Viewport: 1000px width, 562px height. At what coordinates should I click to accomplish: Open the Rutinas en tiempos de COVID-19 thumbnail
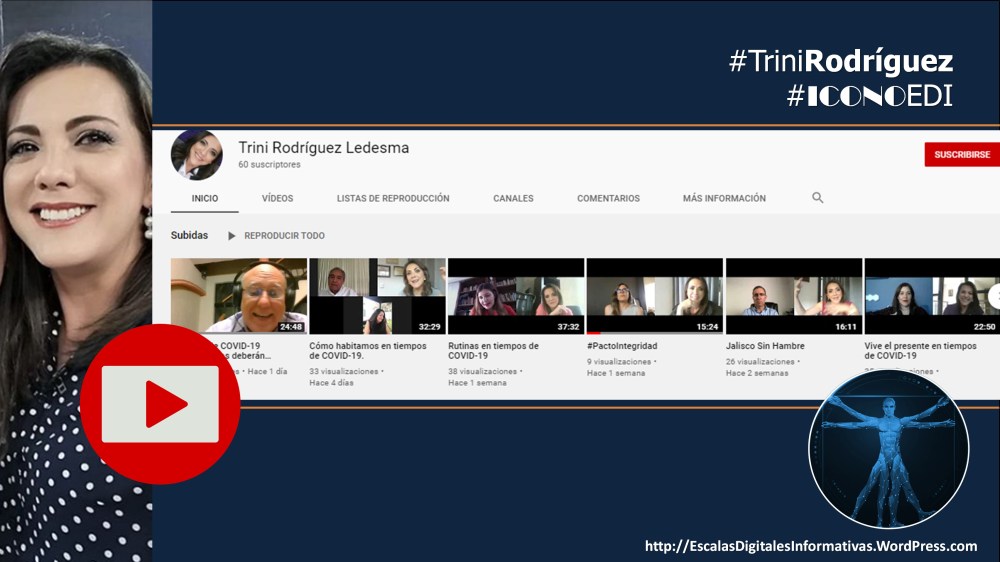[516, 296]
